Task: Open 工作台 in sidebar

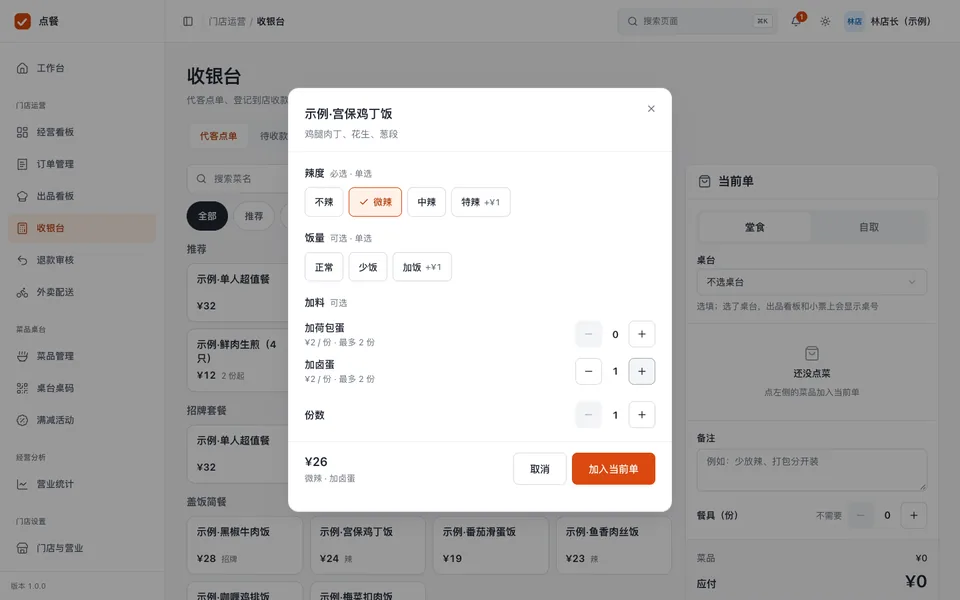Action: [x=82, y=68]
